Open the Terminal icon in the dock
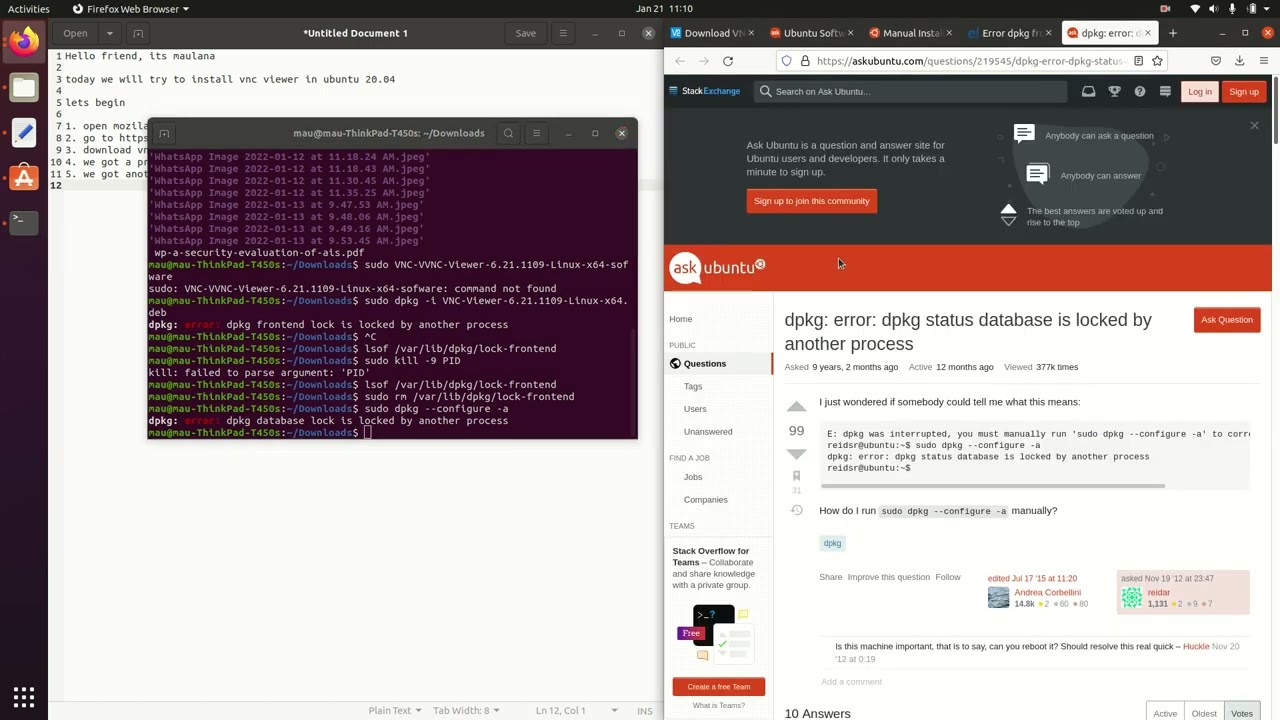The width and height of the screenshot is (1280, 720). 24,221
